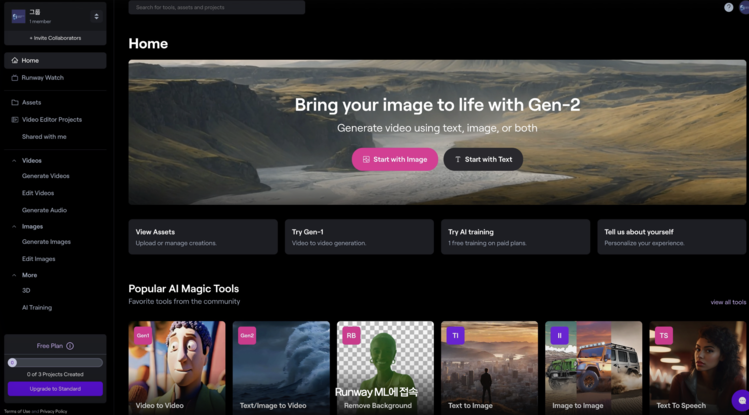Click Invite Collaborators button
Viewport: 749px width, 415px height.
pos(55,38)
